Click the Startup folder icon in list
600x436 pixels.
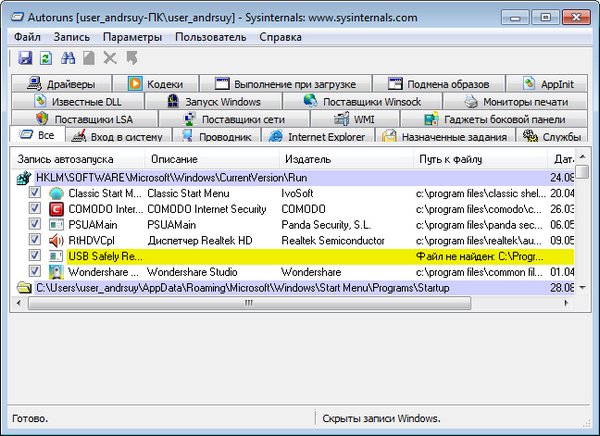pyautogui.click(x=24, y=288)
